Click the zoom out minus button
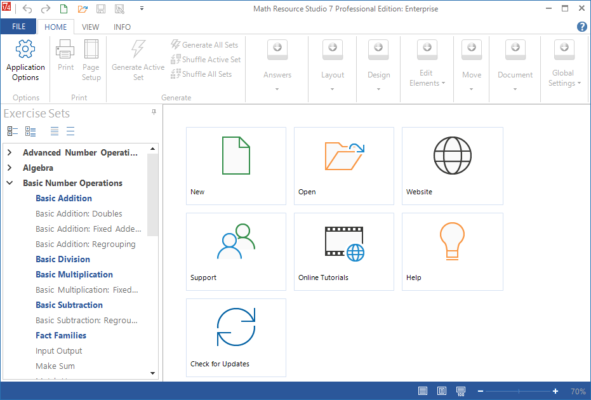The width and height of the screenshot is (591, 400). 481,391
